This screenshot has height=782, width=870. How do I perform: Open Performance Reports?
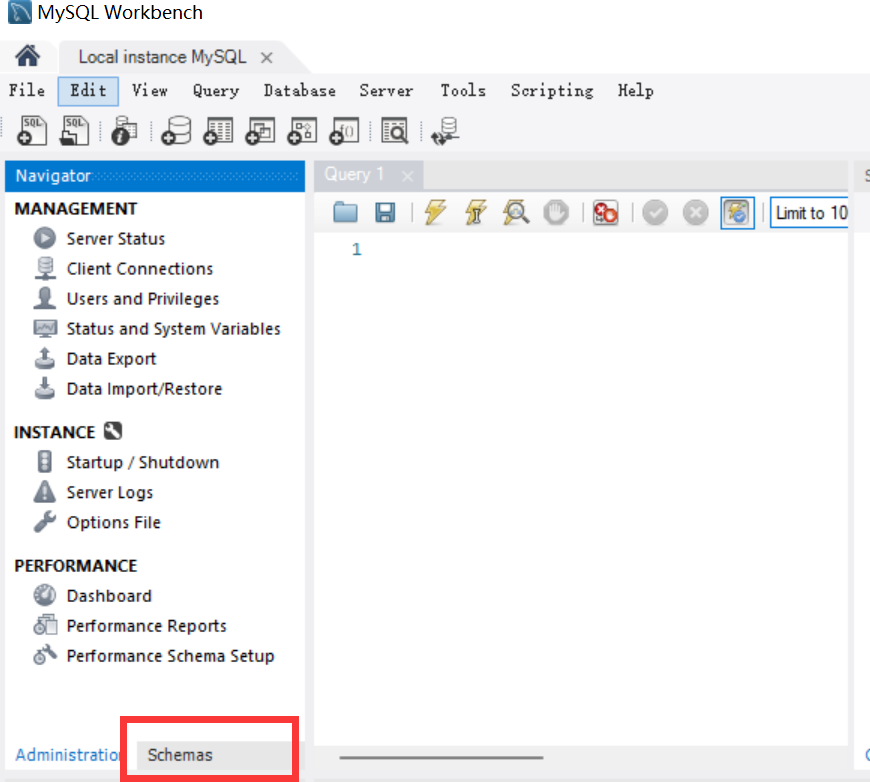[146, 625]
